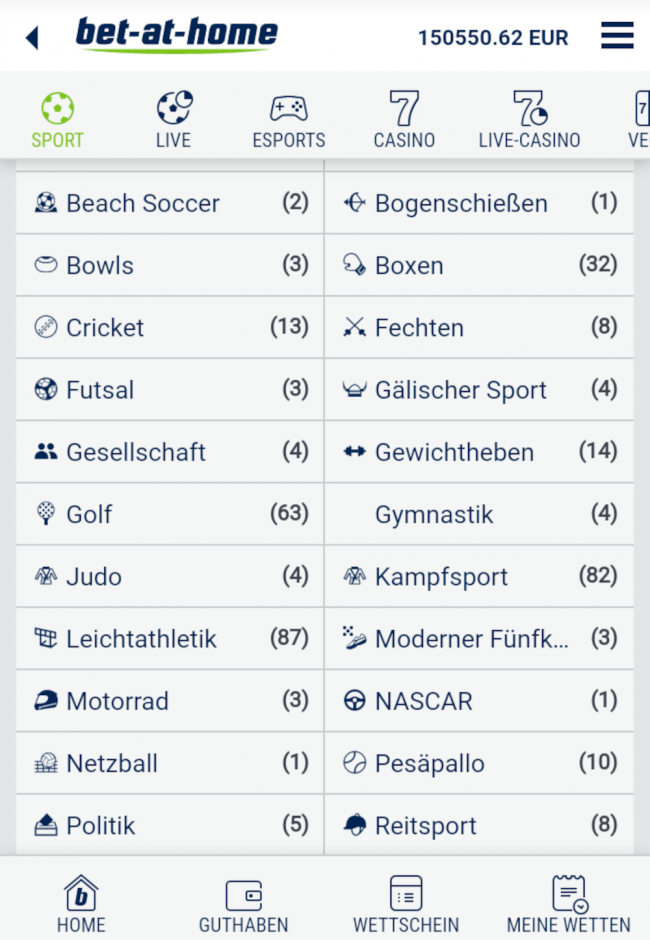Image resolution: width=650 pixels, height=940 pixels.
Task: Open the Wettschein bet slip icon
Action: coord(405,893)
